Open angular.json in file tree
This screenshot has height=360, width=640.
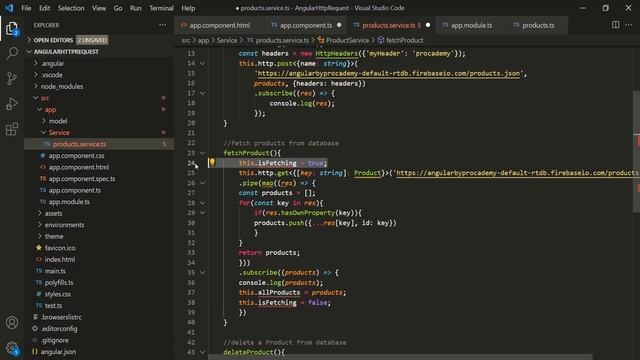pos(58,351)
